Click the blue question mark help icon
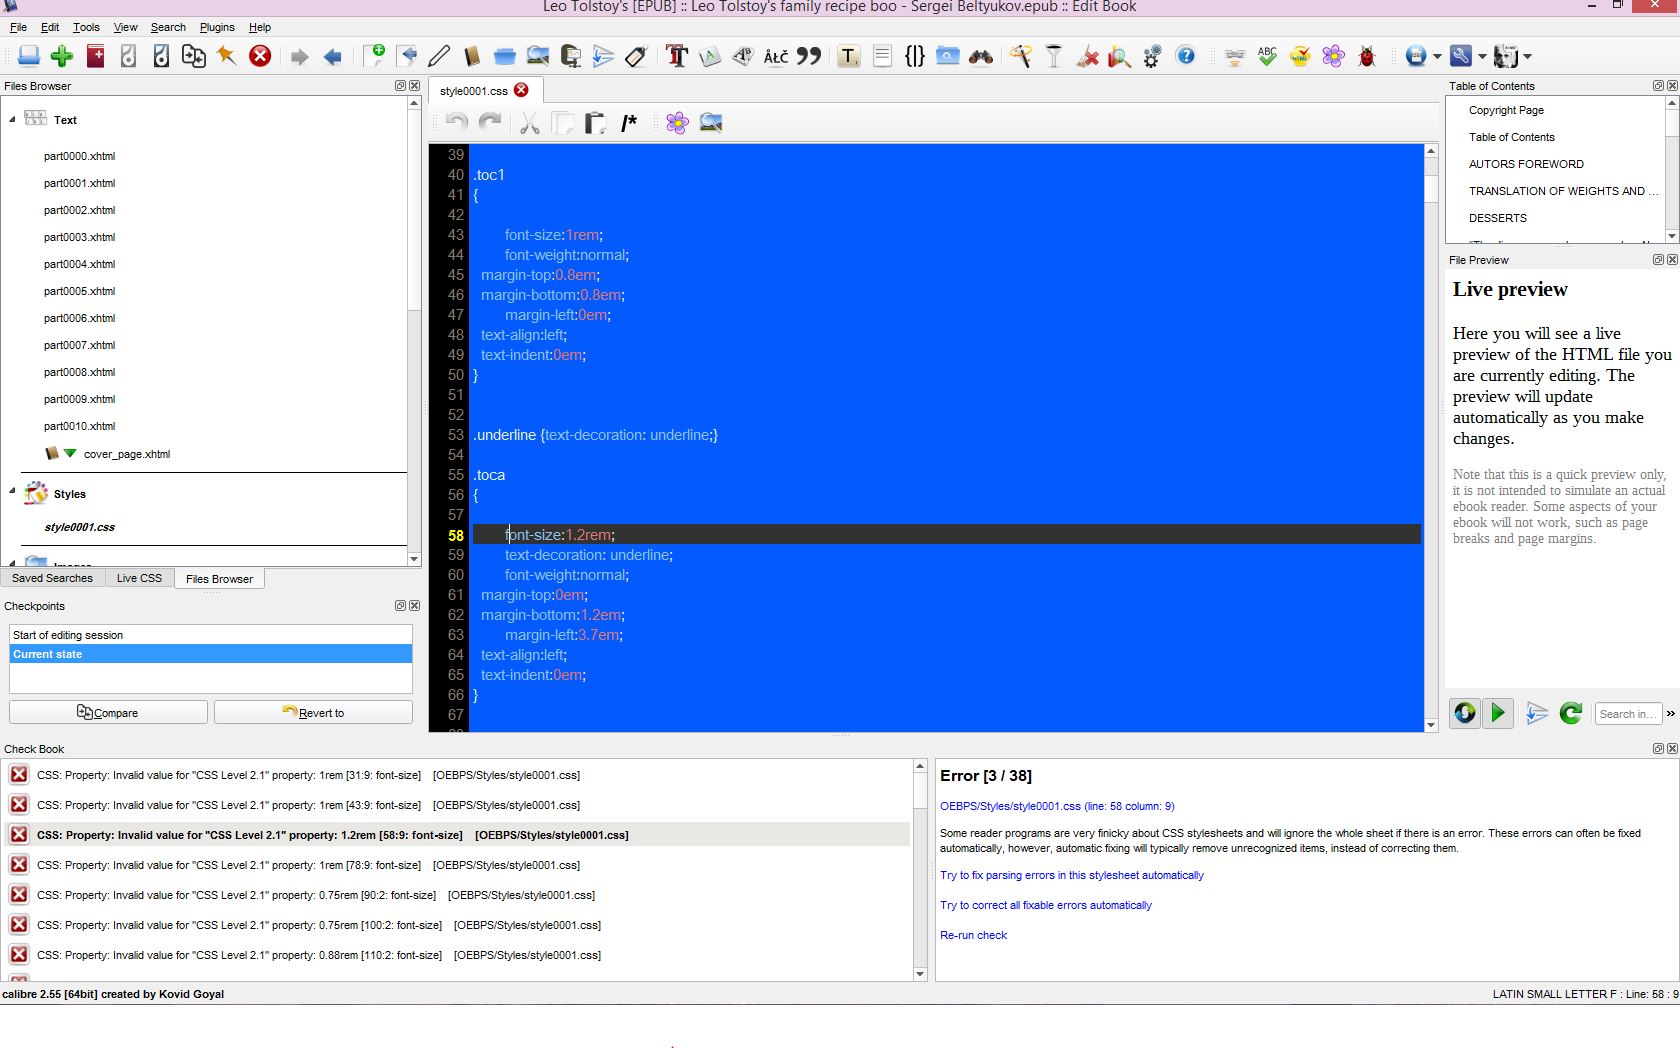 1185,57
